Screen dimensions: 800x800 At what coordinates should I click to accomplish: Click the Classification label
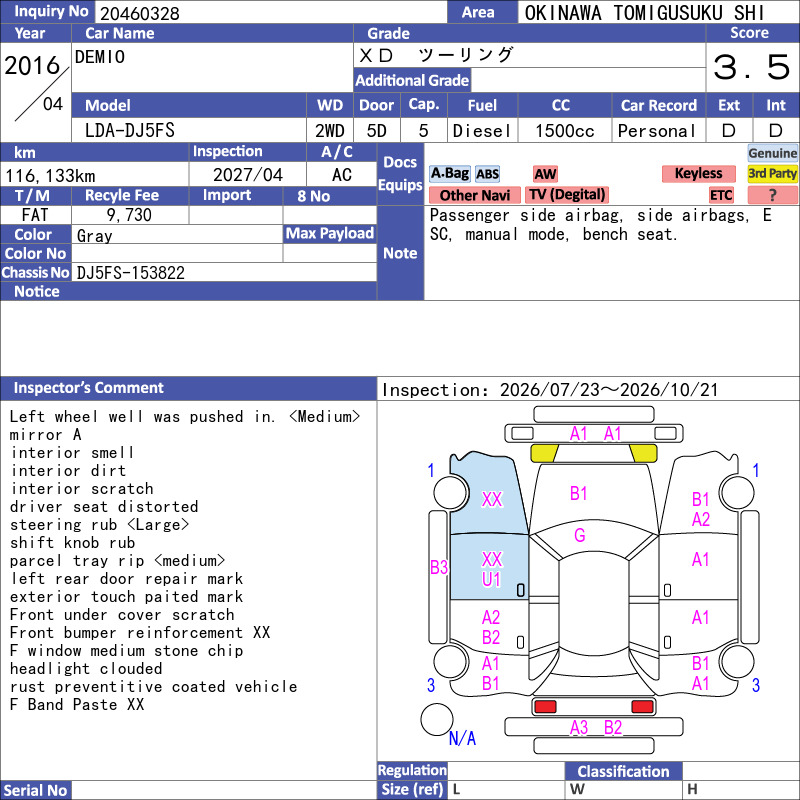623,771
